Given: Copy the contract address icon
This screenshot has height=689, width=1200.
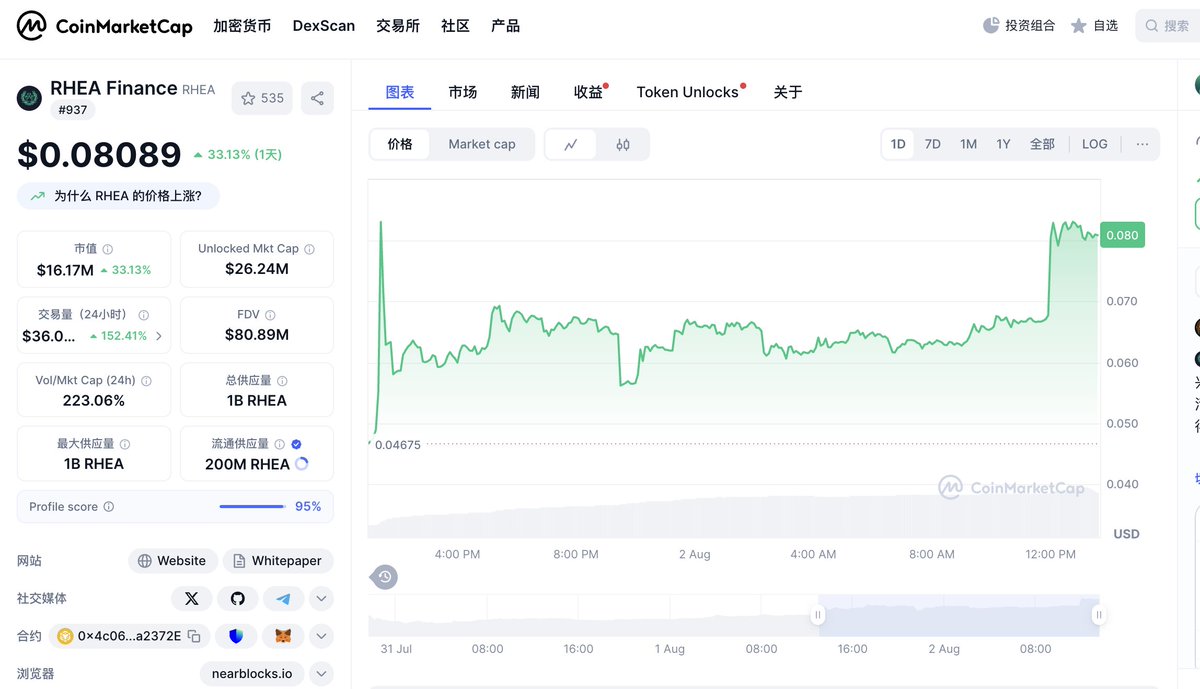Looking at the screenshot, I should point(194,636).
